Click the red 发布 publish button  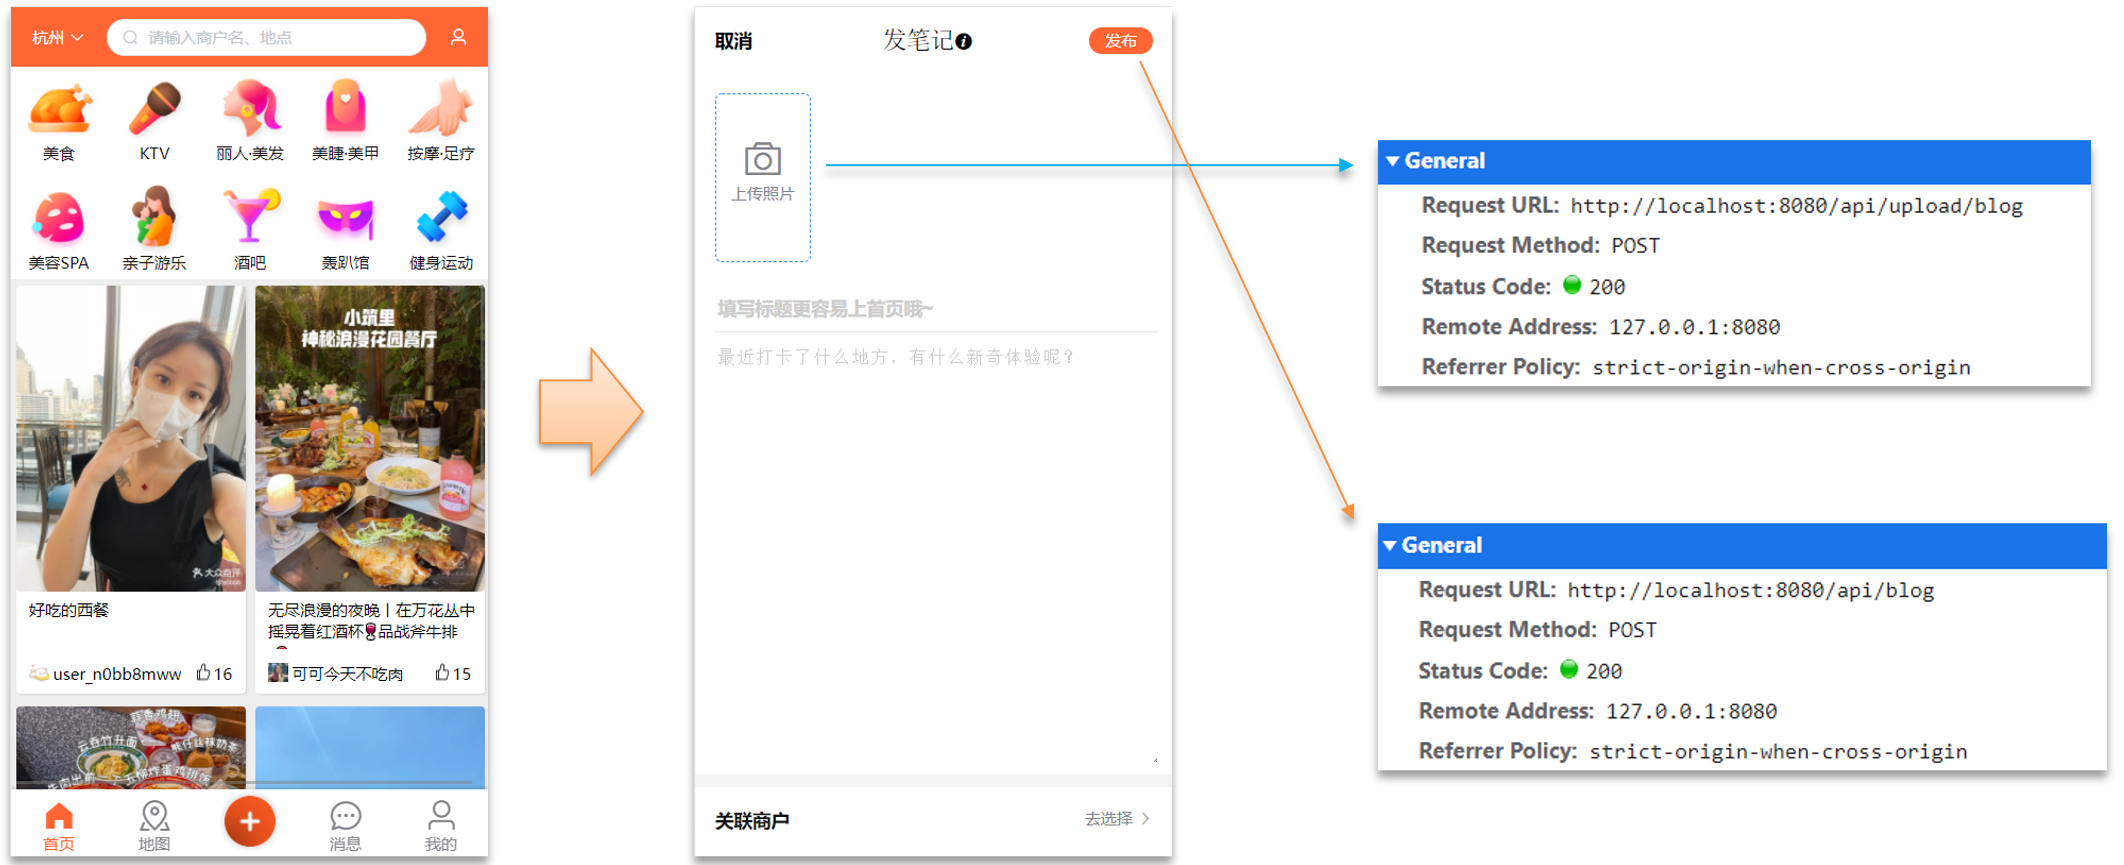pyautogui.click(x=1120, y=41)
